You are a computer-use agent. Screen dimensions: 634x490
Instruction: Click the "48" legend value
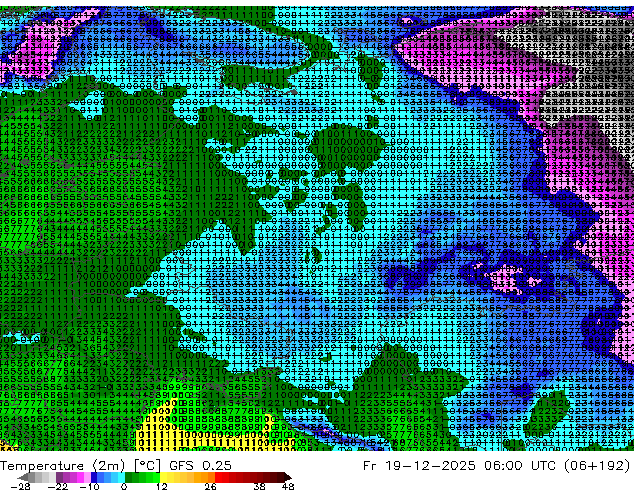(288, 486)
